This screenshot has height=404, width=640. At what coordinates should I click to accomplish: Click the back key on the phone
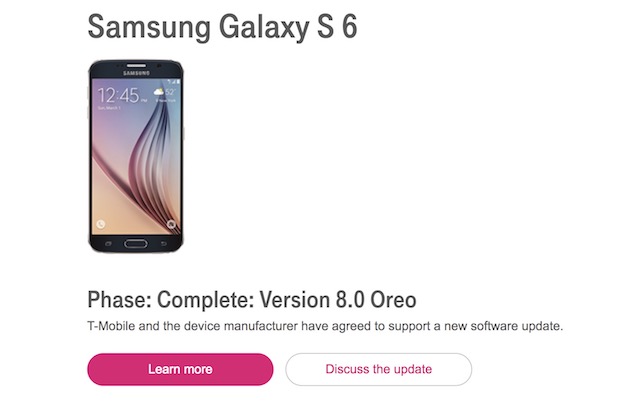164,244
